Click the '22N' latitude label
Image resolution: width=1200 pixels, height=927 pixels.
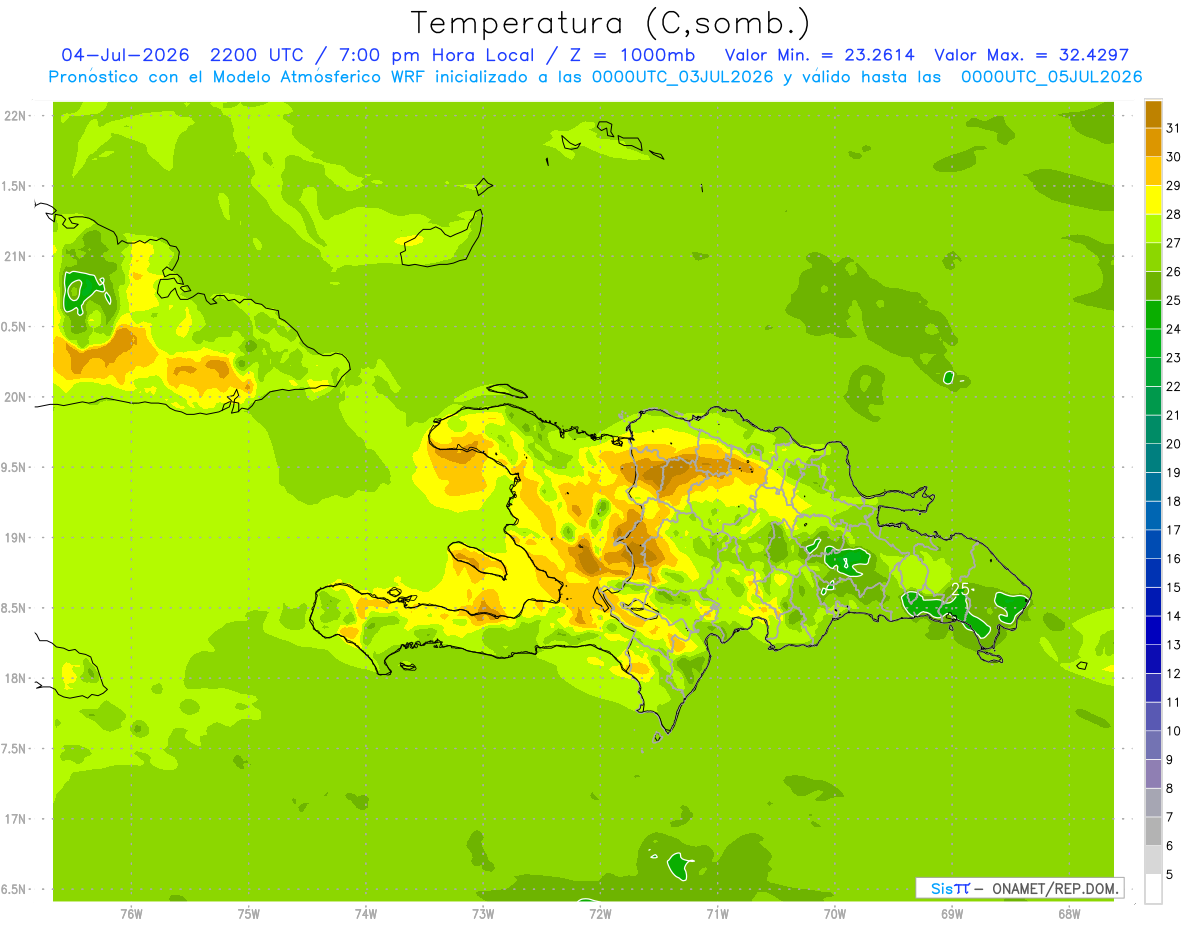(17, 116)
